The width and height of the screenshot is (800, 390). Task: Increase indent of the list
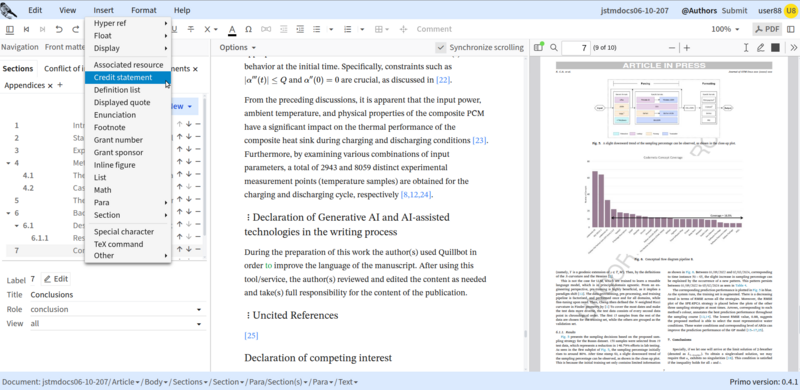pyautogui.click(x=300, y=30)
